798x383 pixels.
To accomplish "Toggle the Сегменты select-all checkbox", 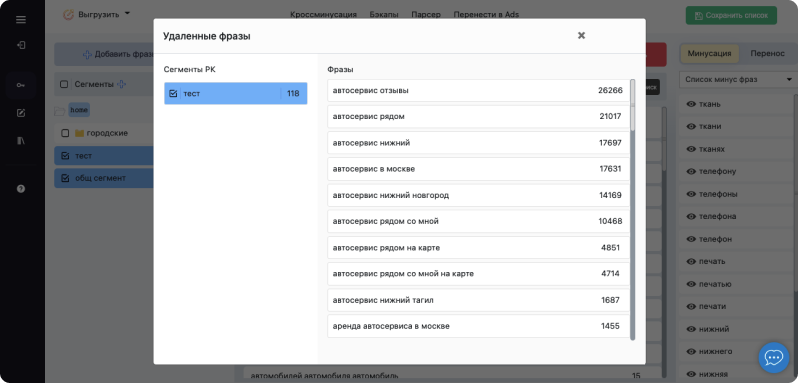I will (64, 84).
